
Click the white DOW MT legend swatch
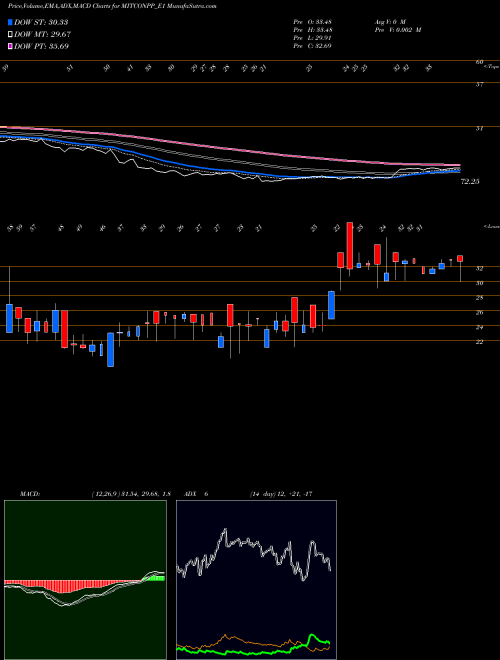coord(10,35)
